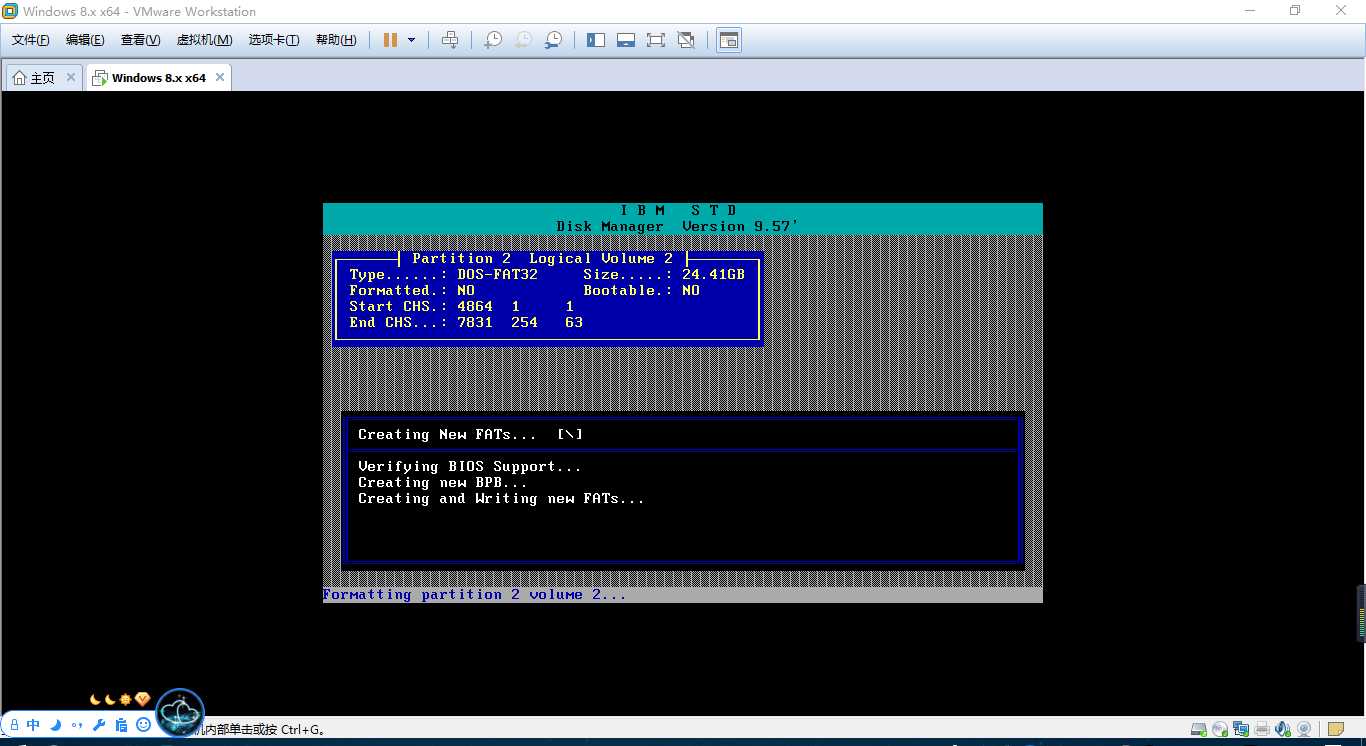The width and height of the screenshot is (1366, 746).
Task: Open the 查看(V) menu
Action: (x=140, y=40)
